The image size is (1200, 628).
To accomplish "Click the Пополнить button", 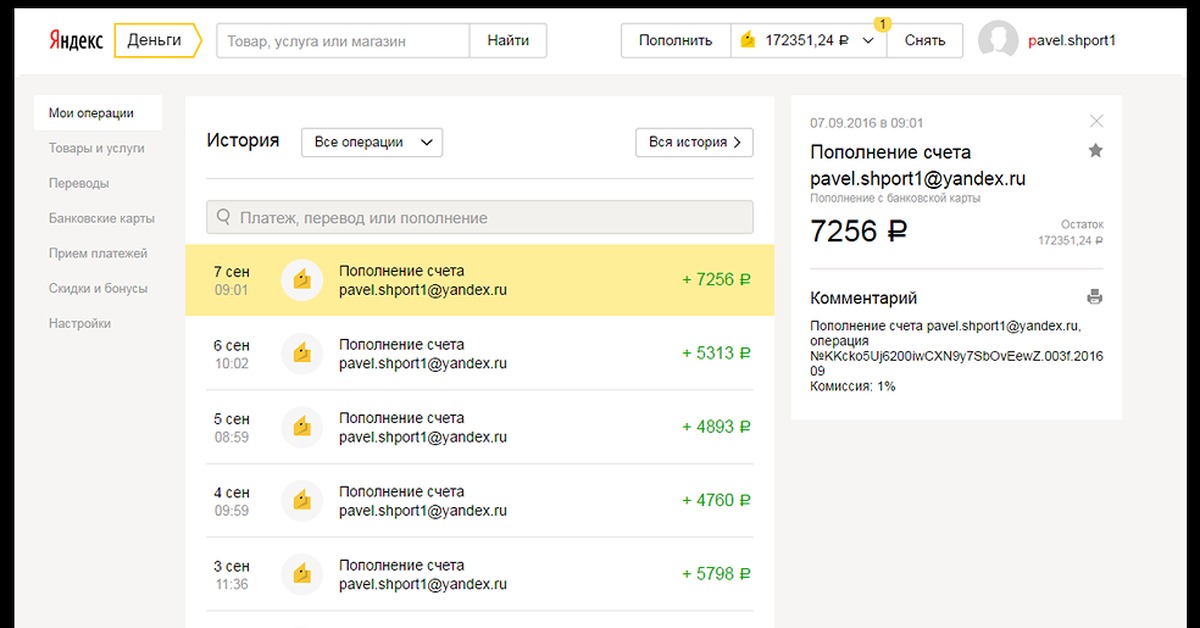I will coord(676,41).
